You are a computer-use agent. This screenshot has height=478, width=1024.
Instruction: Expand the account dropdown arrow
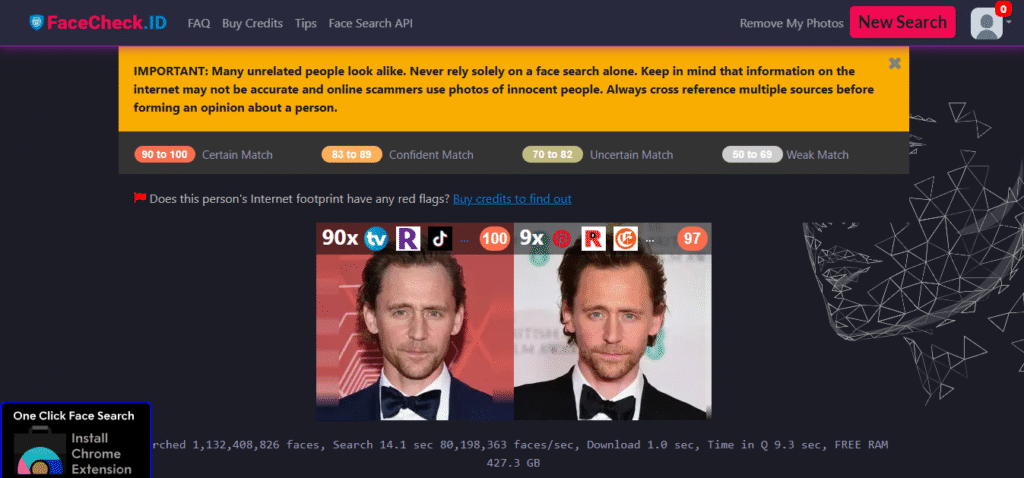[1009, 22]
